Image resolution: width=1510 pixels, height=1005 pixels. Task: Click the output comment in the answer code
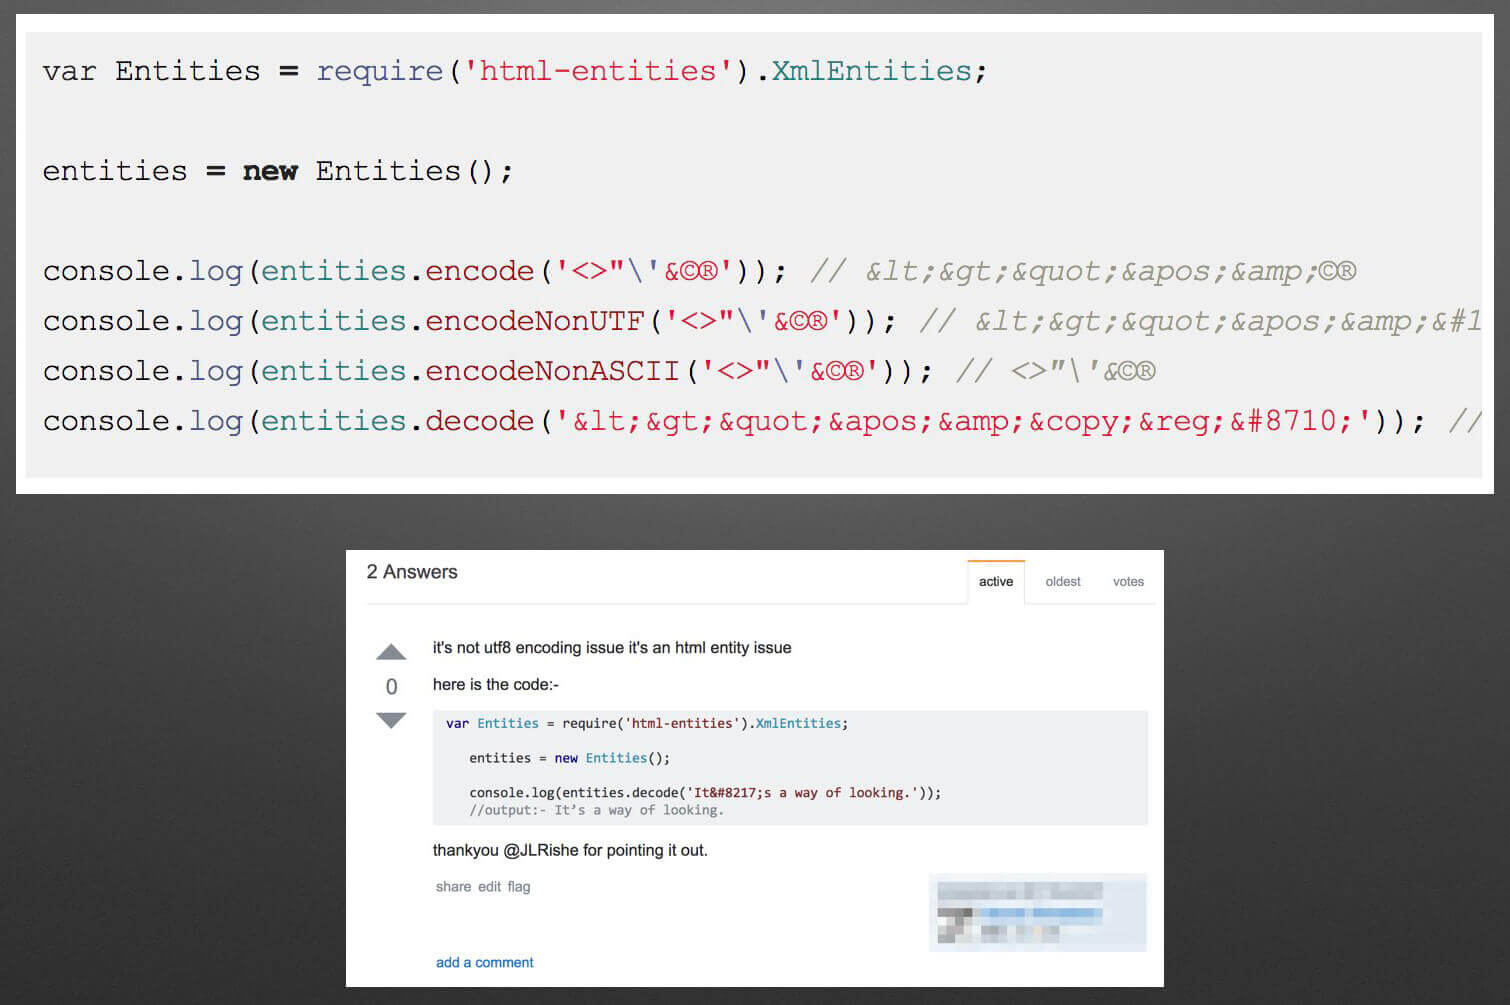596,810
